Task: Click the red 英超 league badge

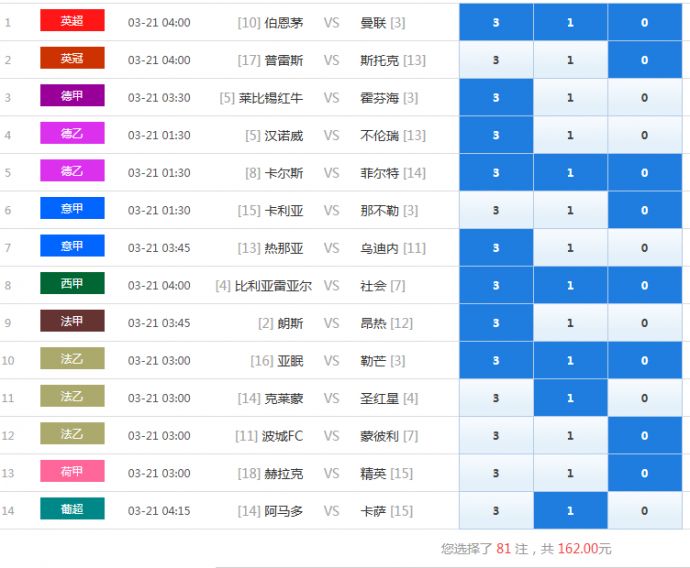Action: 72,21
